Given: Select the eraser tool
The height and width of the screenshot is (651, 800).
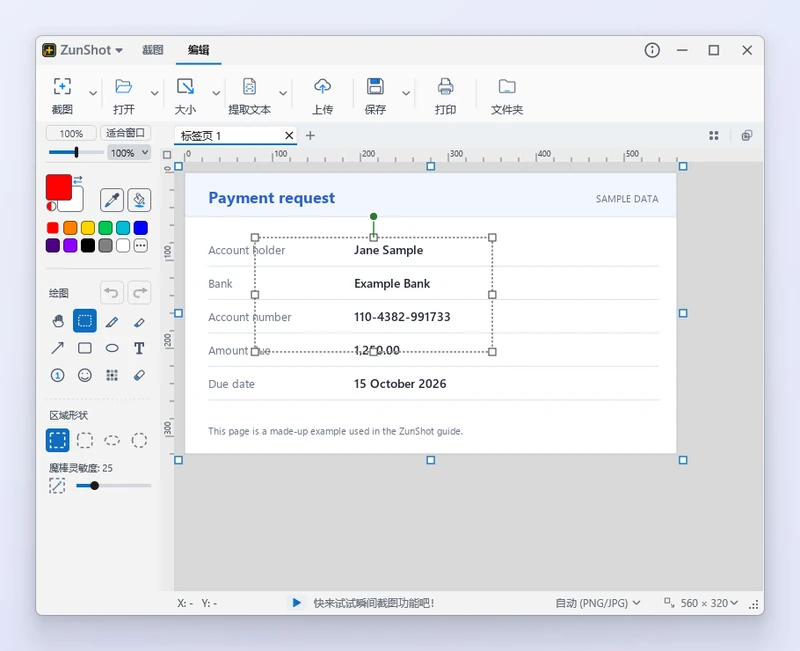Looking at the screenshot, I should (x=139, y=375).
